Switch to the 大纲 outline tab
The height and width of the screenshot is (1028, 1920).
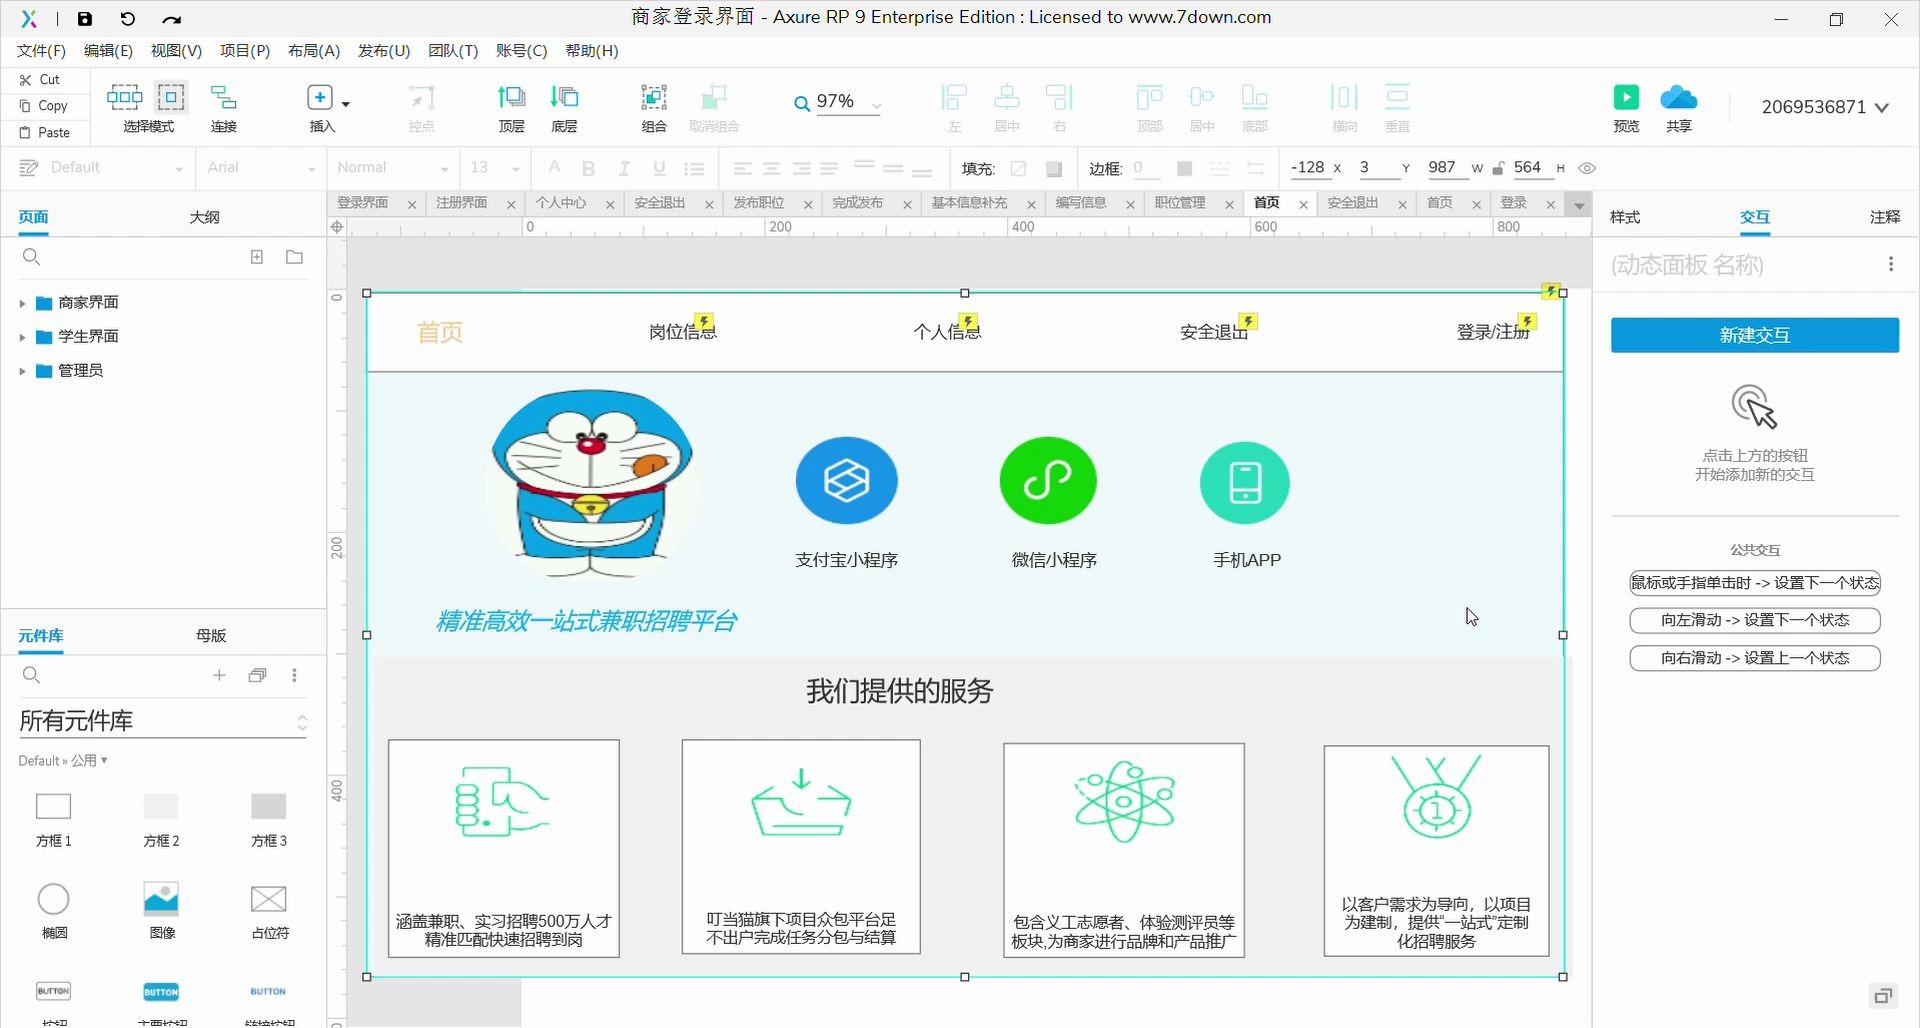pos(205,217)
